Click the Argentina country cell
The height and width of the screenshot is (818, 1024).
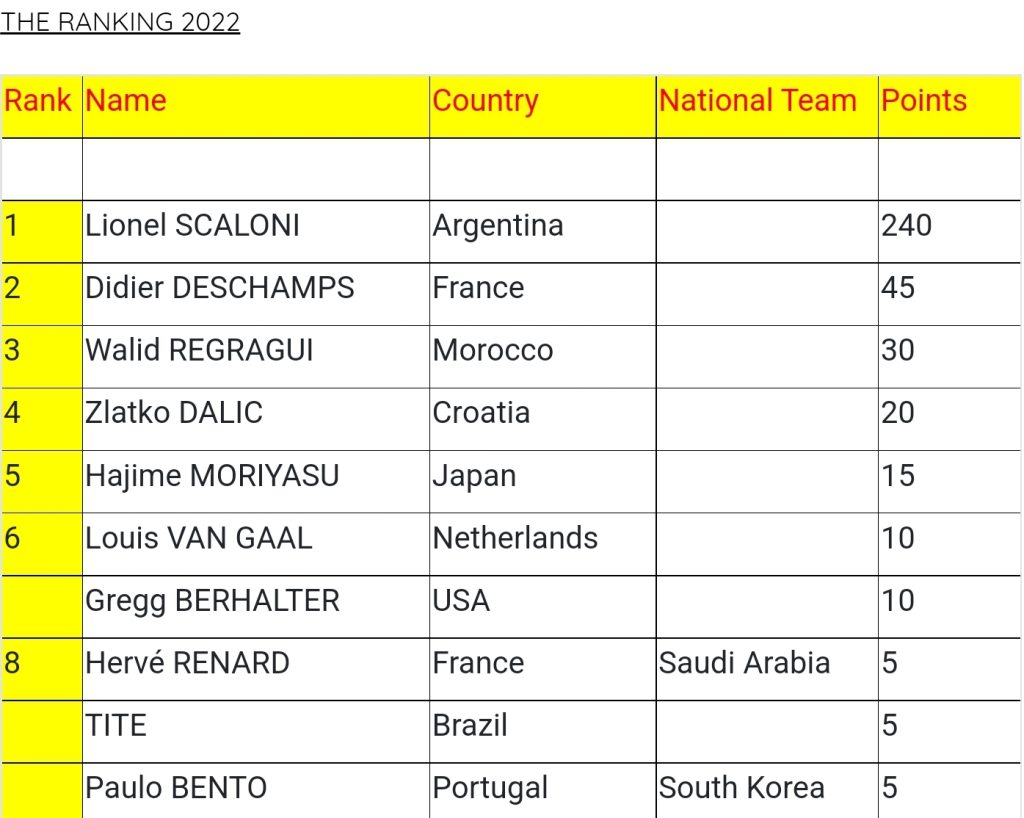point(498,226)
